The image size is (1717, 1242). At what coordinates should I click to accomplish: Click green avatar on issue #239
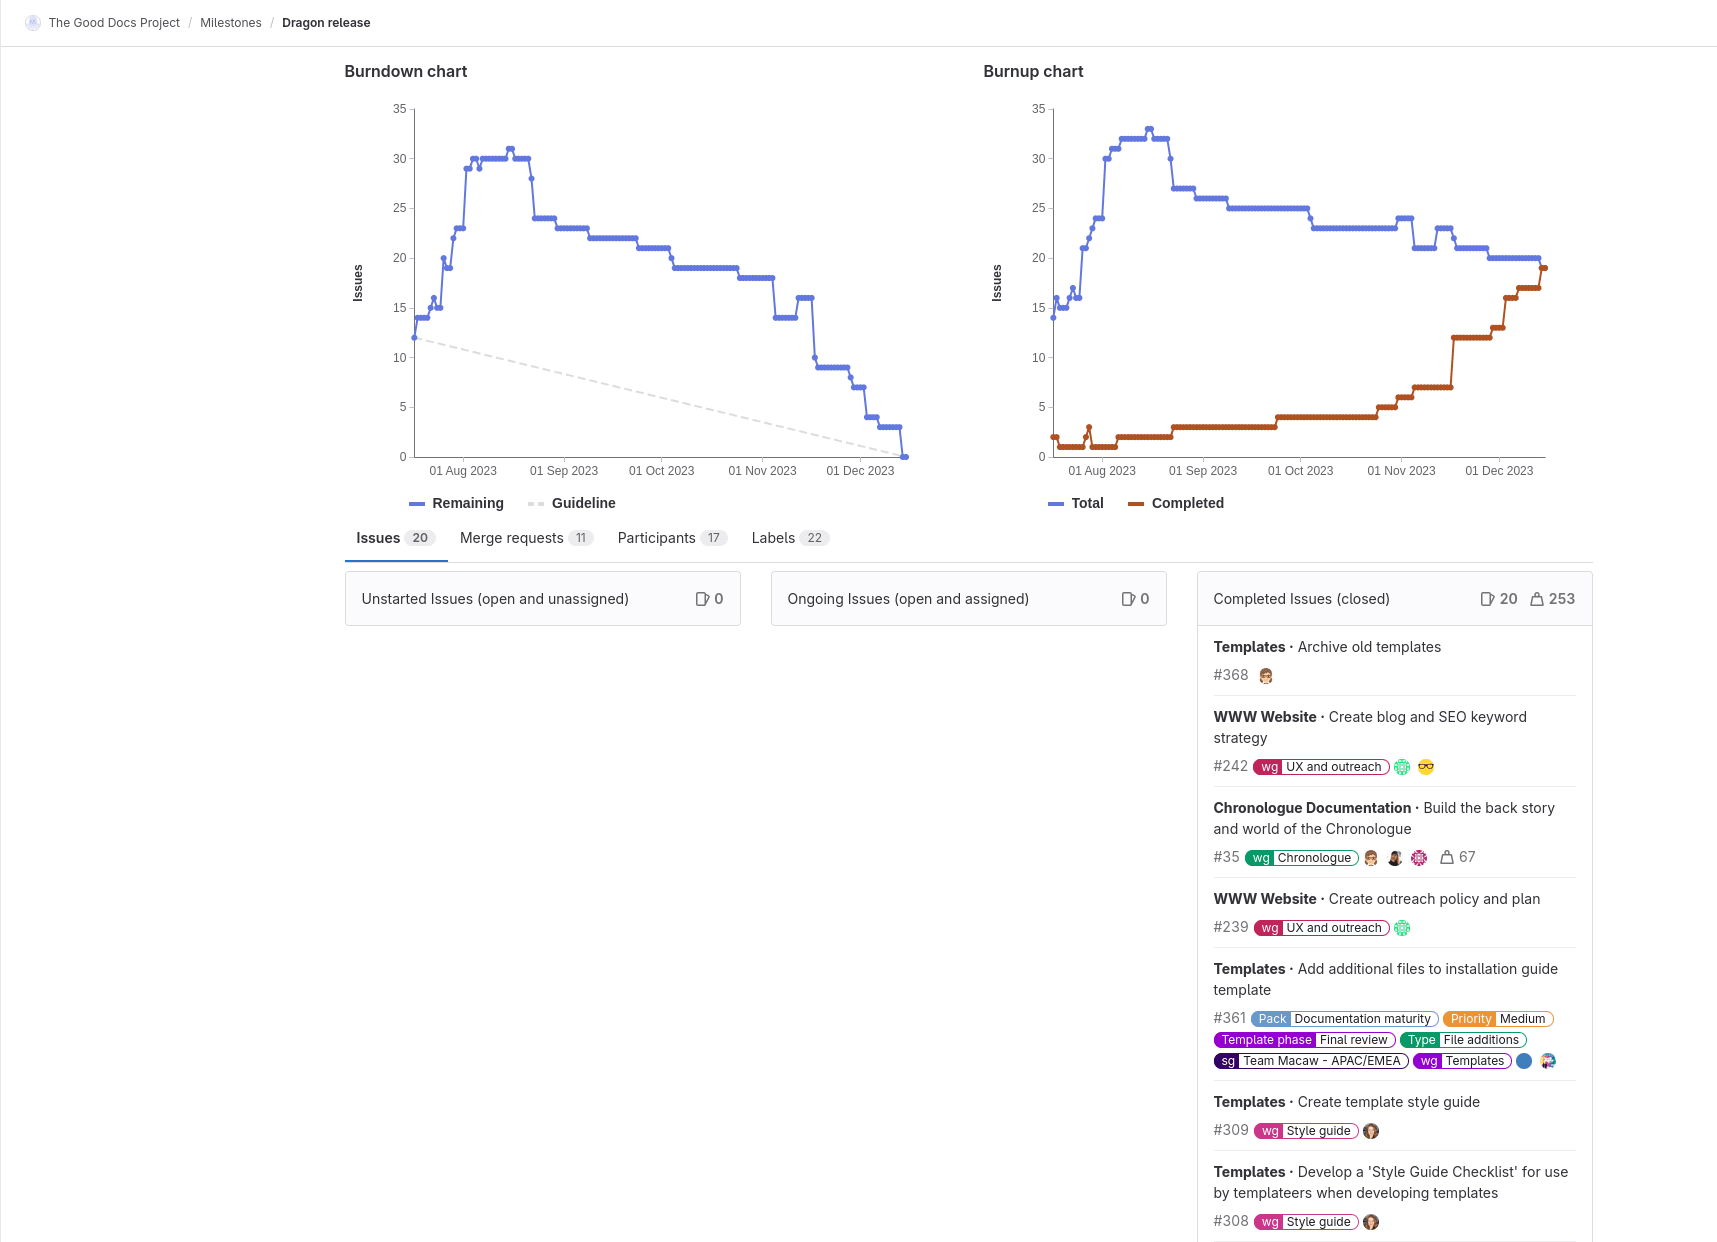1402,928
